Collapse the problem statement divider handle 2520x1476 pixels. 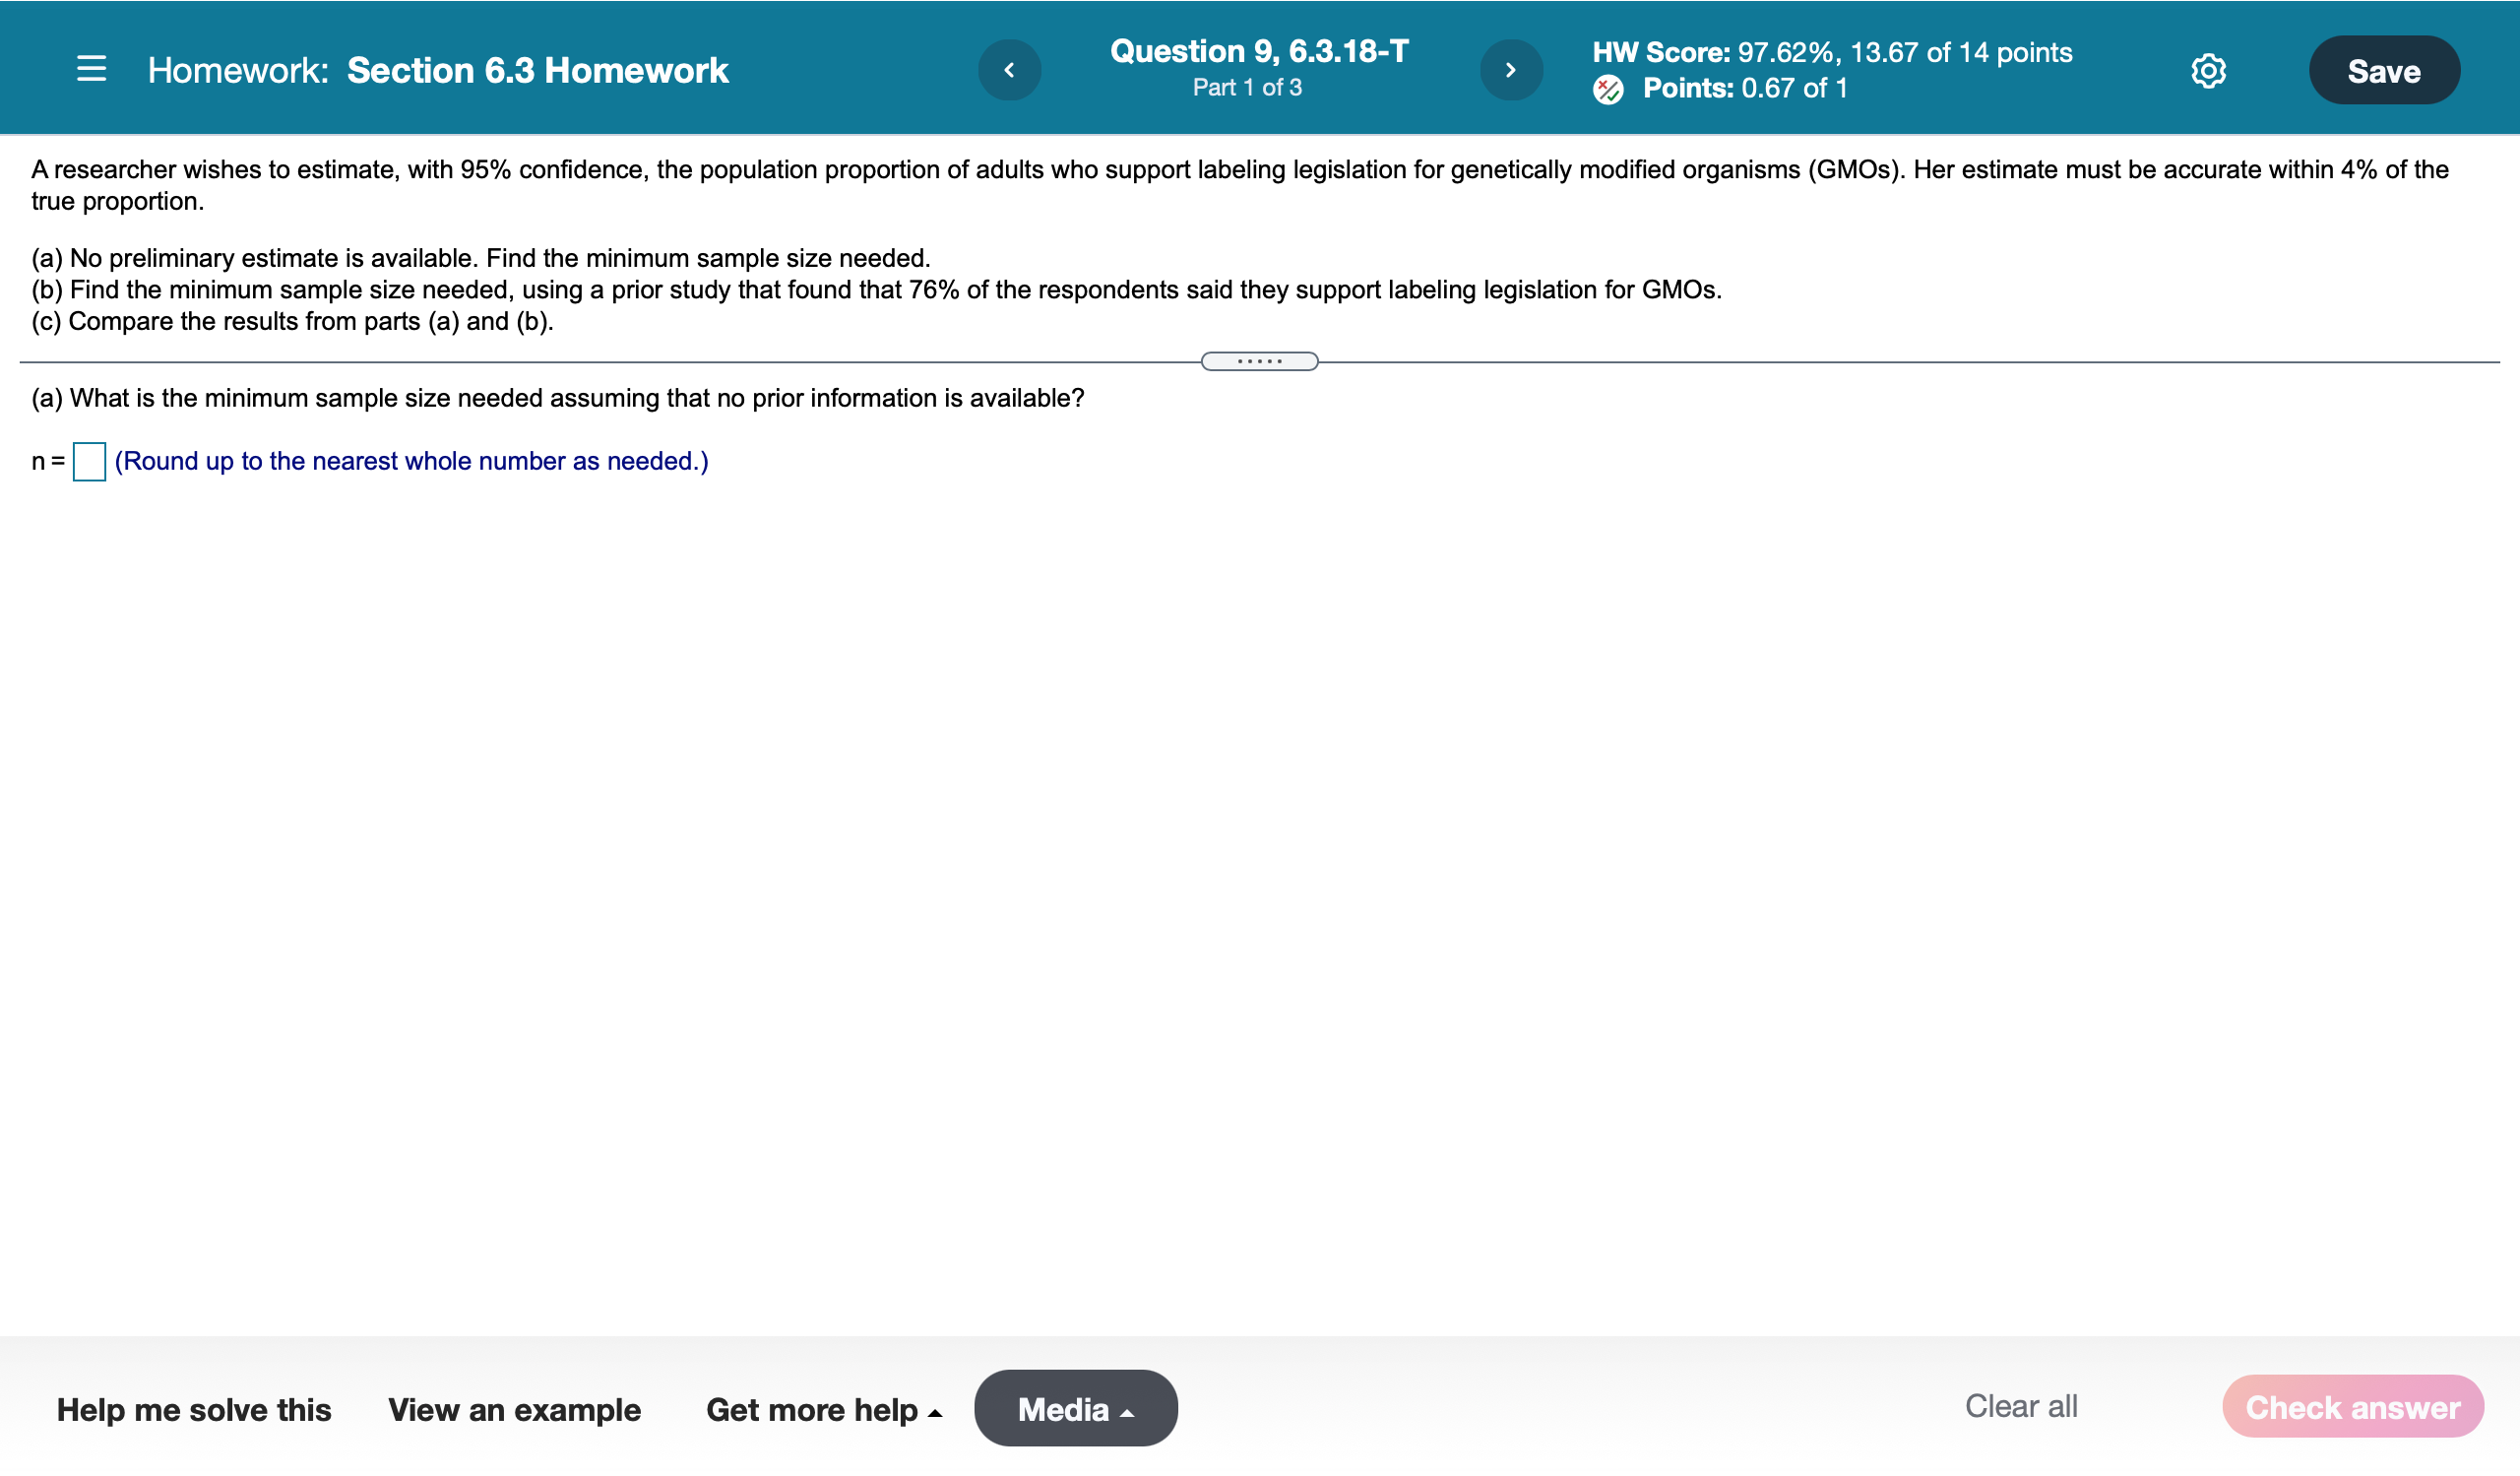tap(1259, 361)
